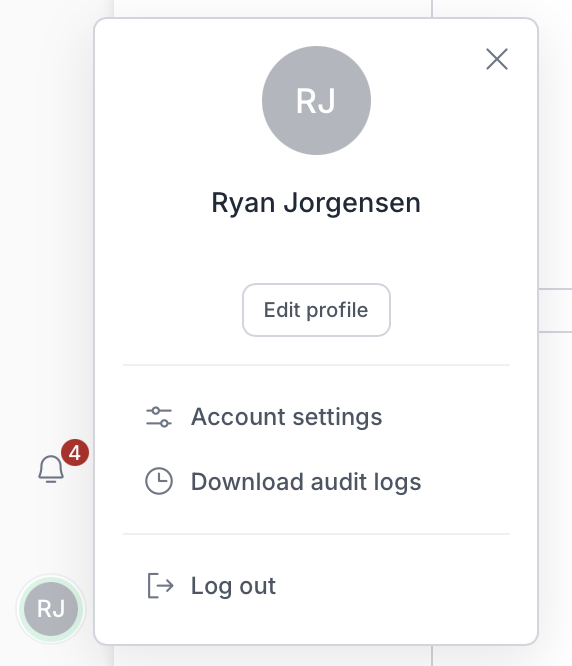This screenshot has height=666, width=572.
Task: Close the profile popup with the X
Action: click(497, 59)
